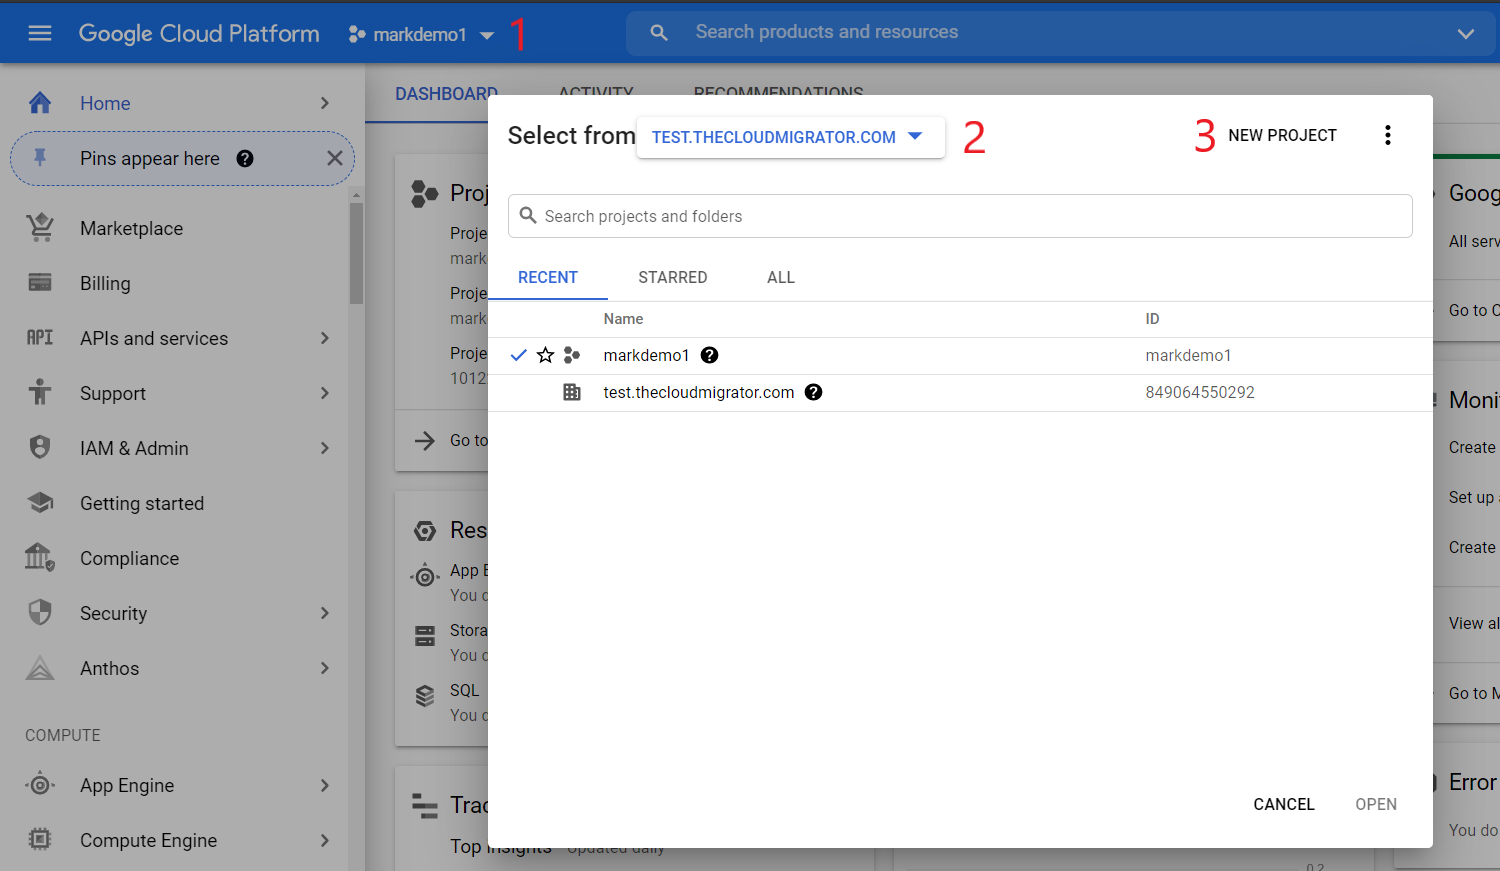
Task: Select the RECENT tab
Action: coord(548,278)
